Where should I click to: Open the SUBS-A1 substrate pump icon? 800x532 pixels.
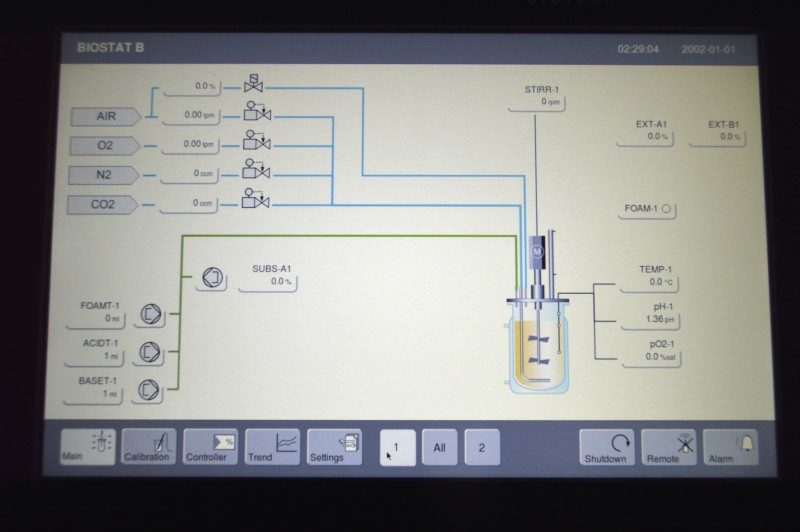point(212,277)
